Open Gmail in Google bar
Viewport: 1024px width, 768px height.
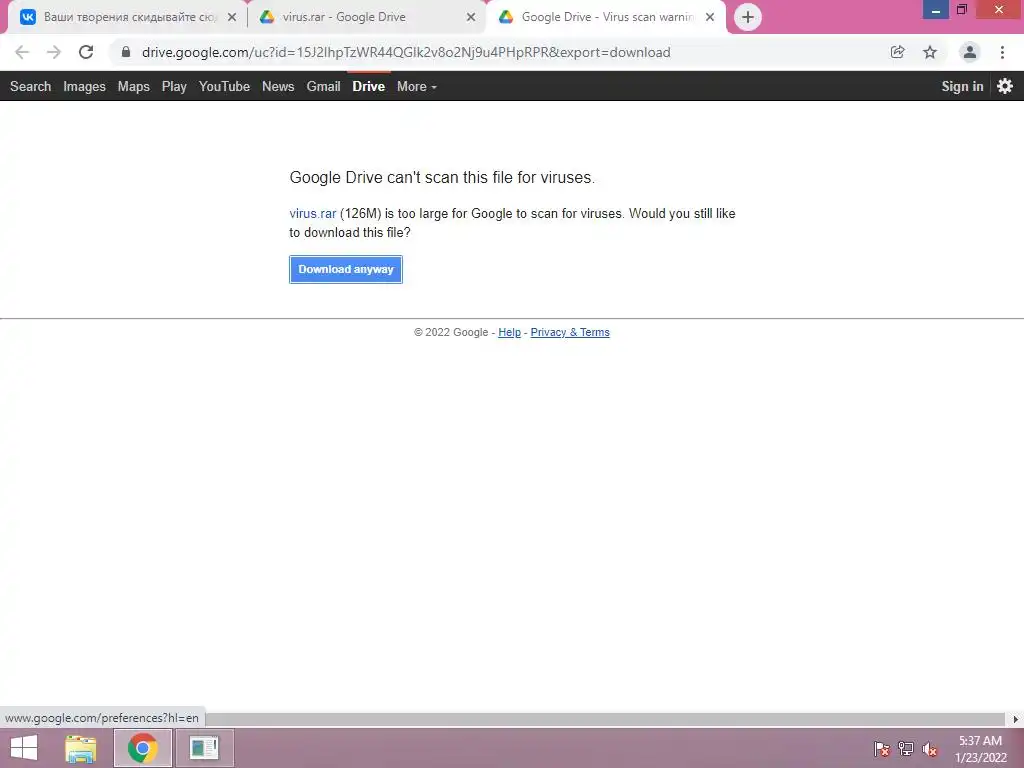(323, 86)
